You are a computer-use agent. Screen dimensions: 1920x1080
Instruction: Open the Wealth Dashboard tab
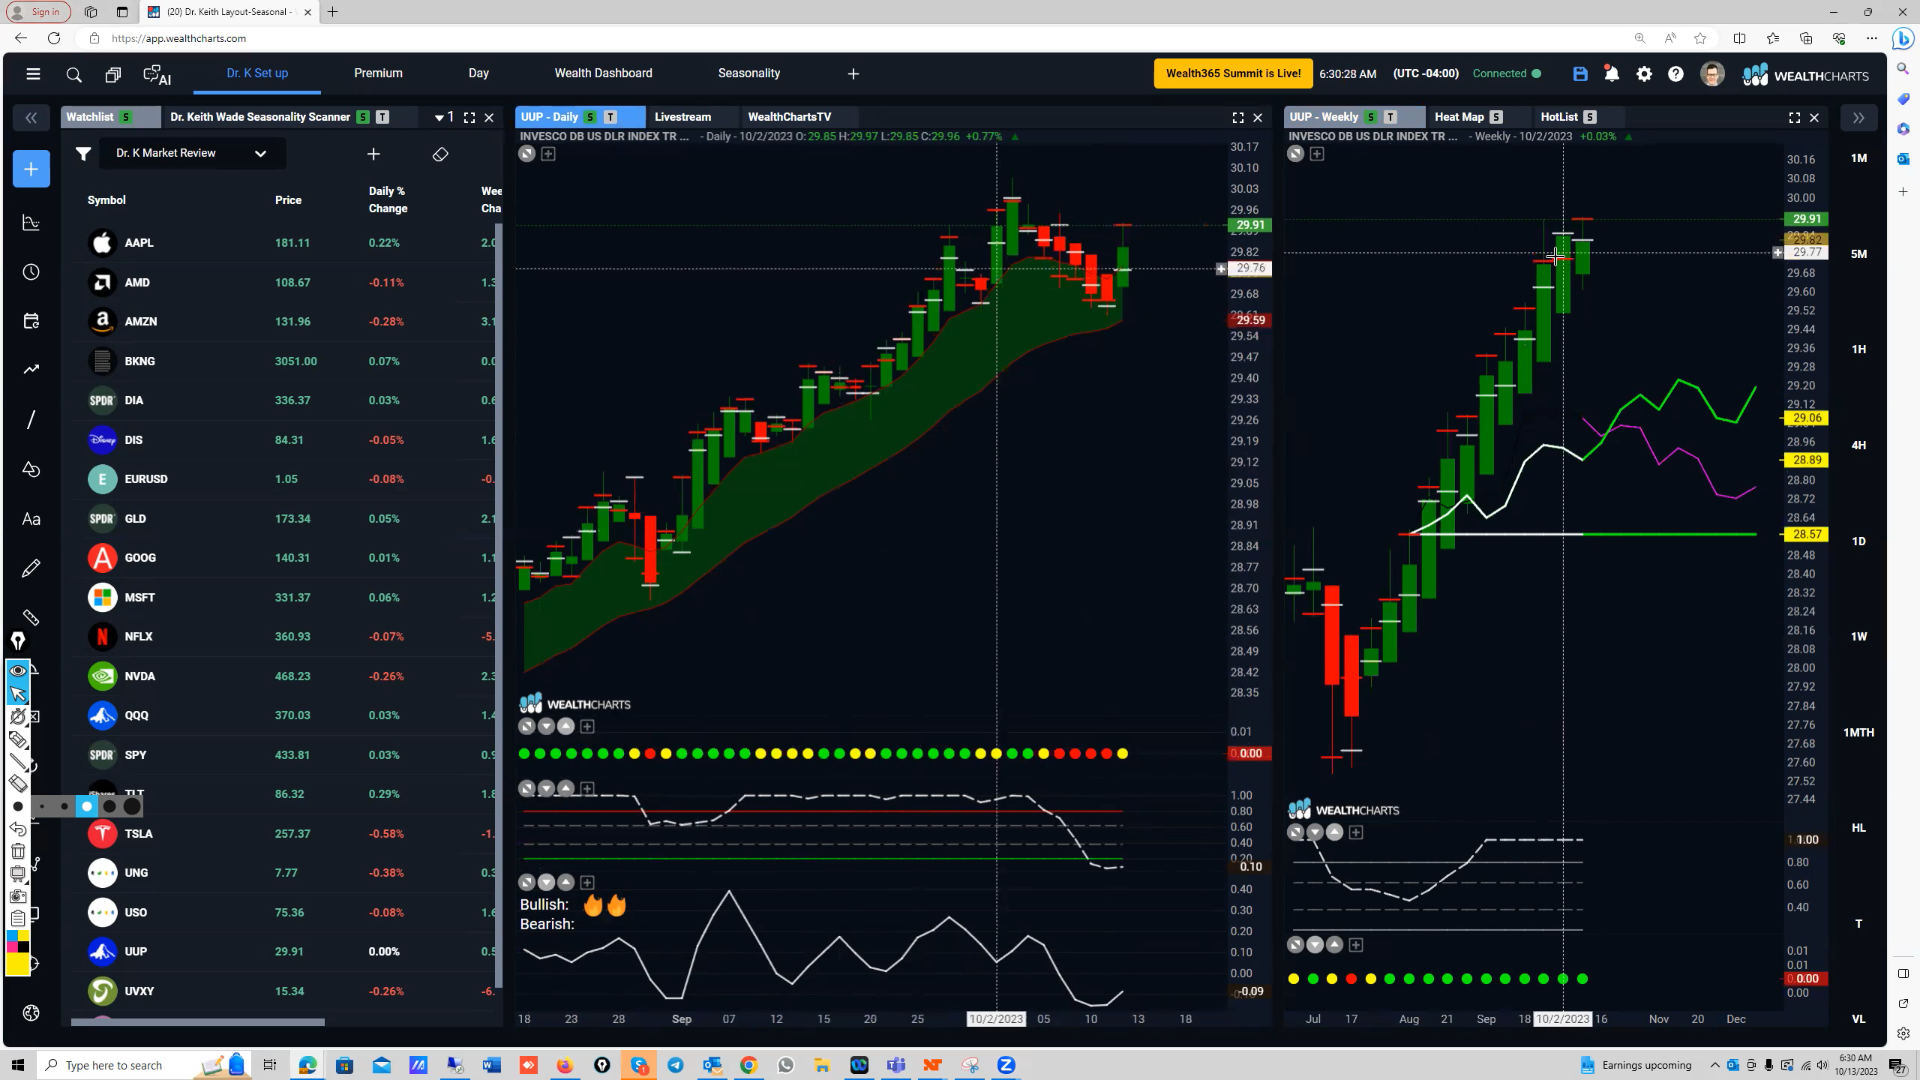point(603,74)
